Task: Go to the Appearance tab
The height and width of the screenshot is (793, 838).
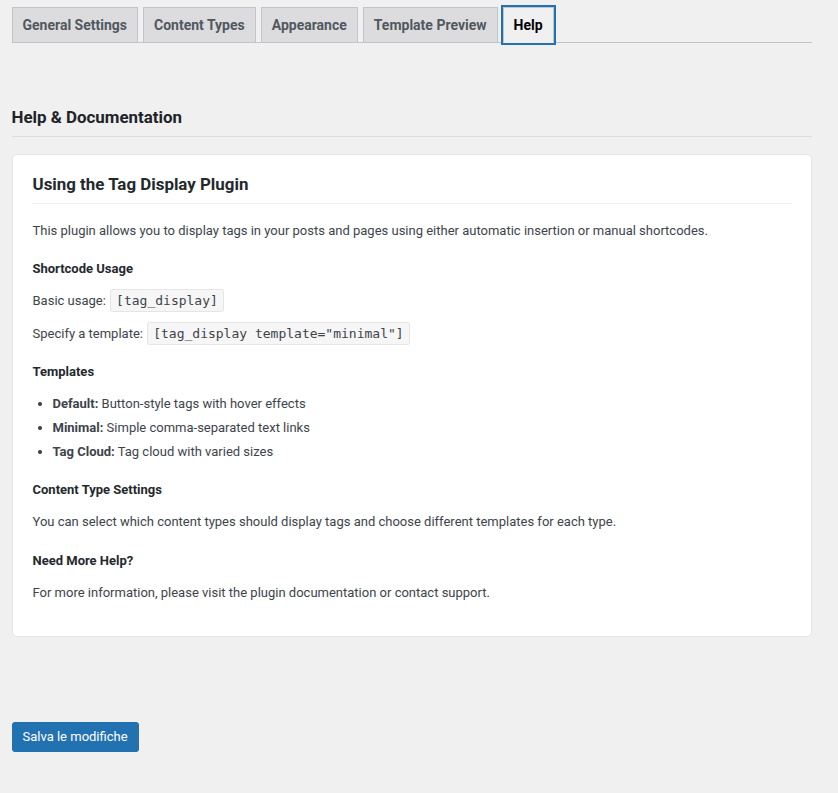Action: 309,25
